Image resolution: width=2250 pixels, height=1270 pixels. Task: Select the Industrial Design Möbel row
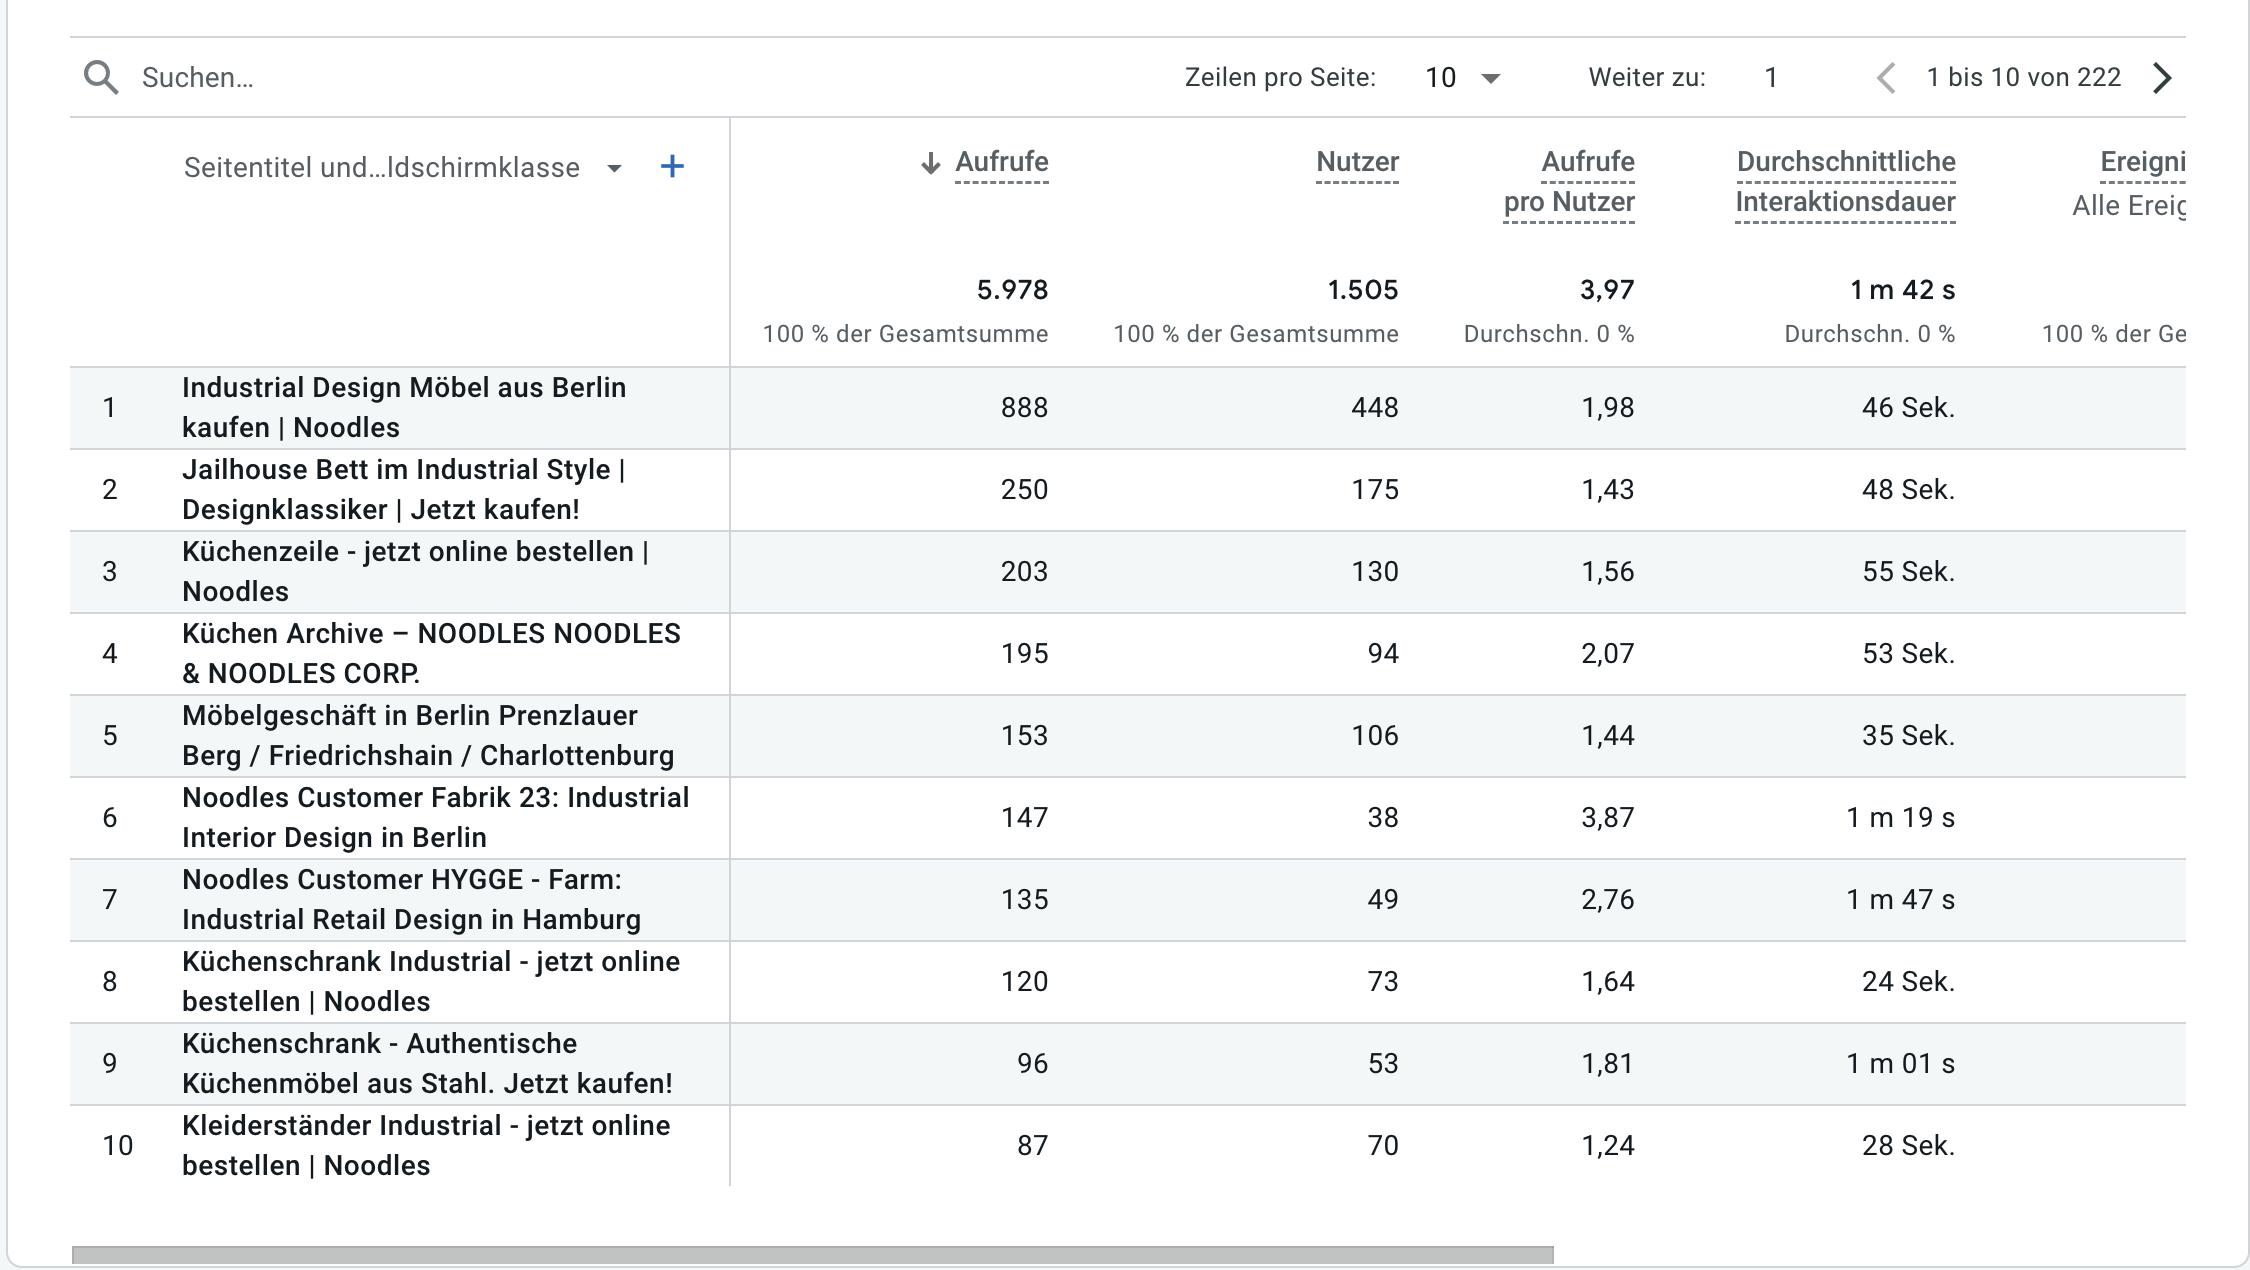point(404,407)
